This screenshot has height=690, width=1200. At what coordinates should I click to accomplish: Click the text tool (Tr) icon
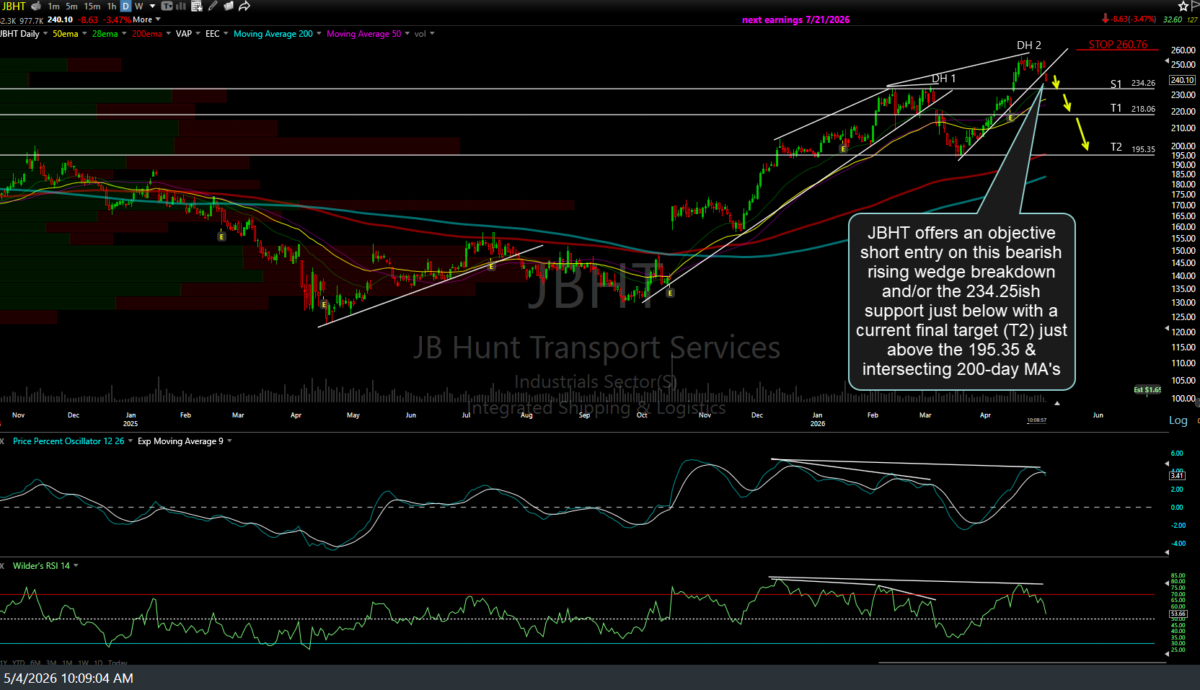pos(167,6)
